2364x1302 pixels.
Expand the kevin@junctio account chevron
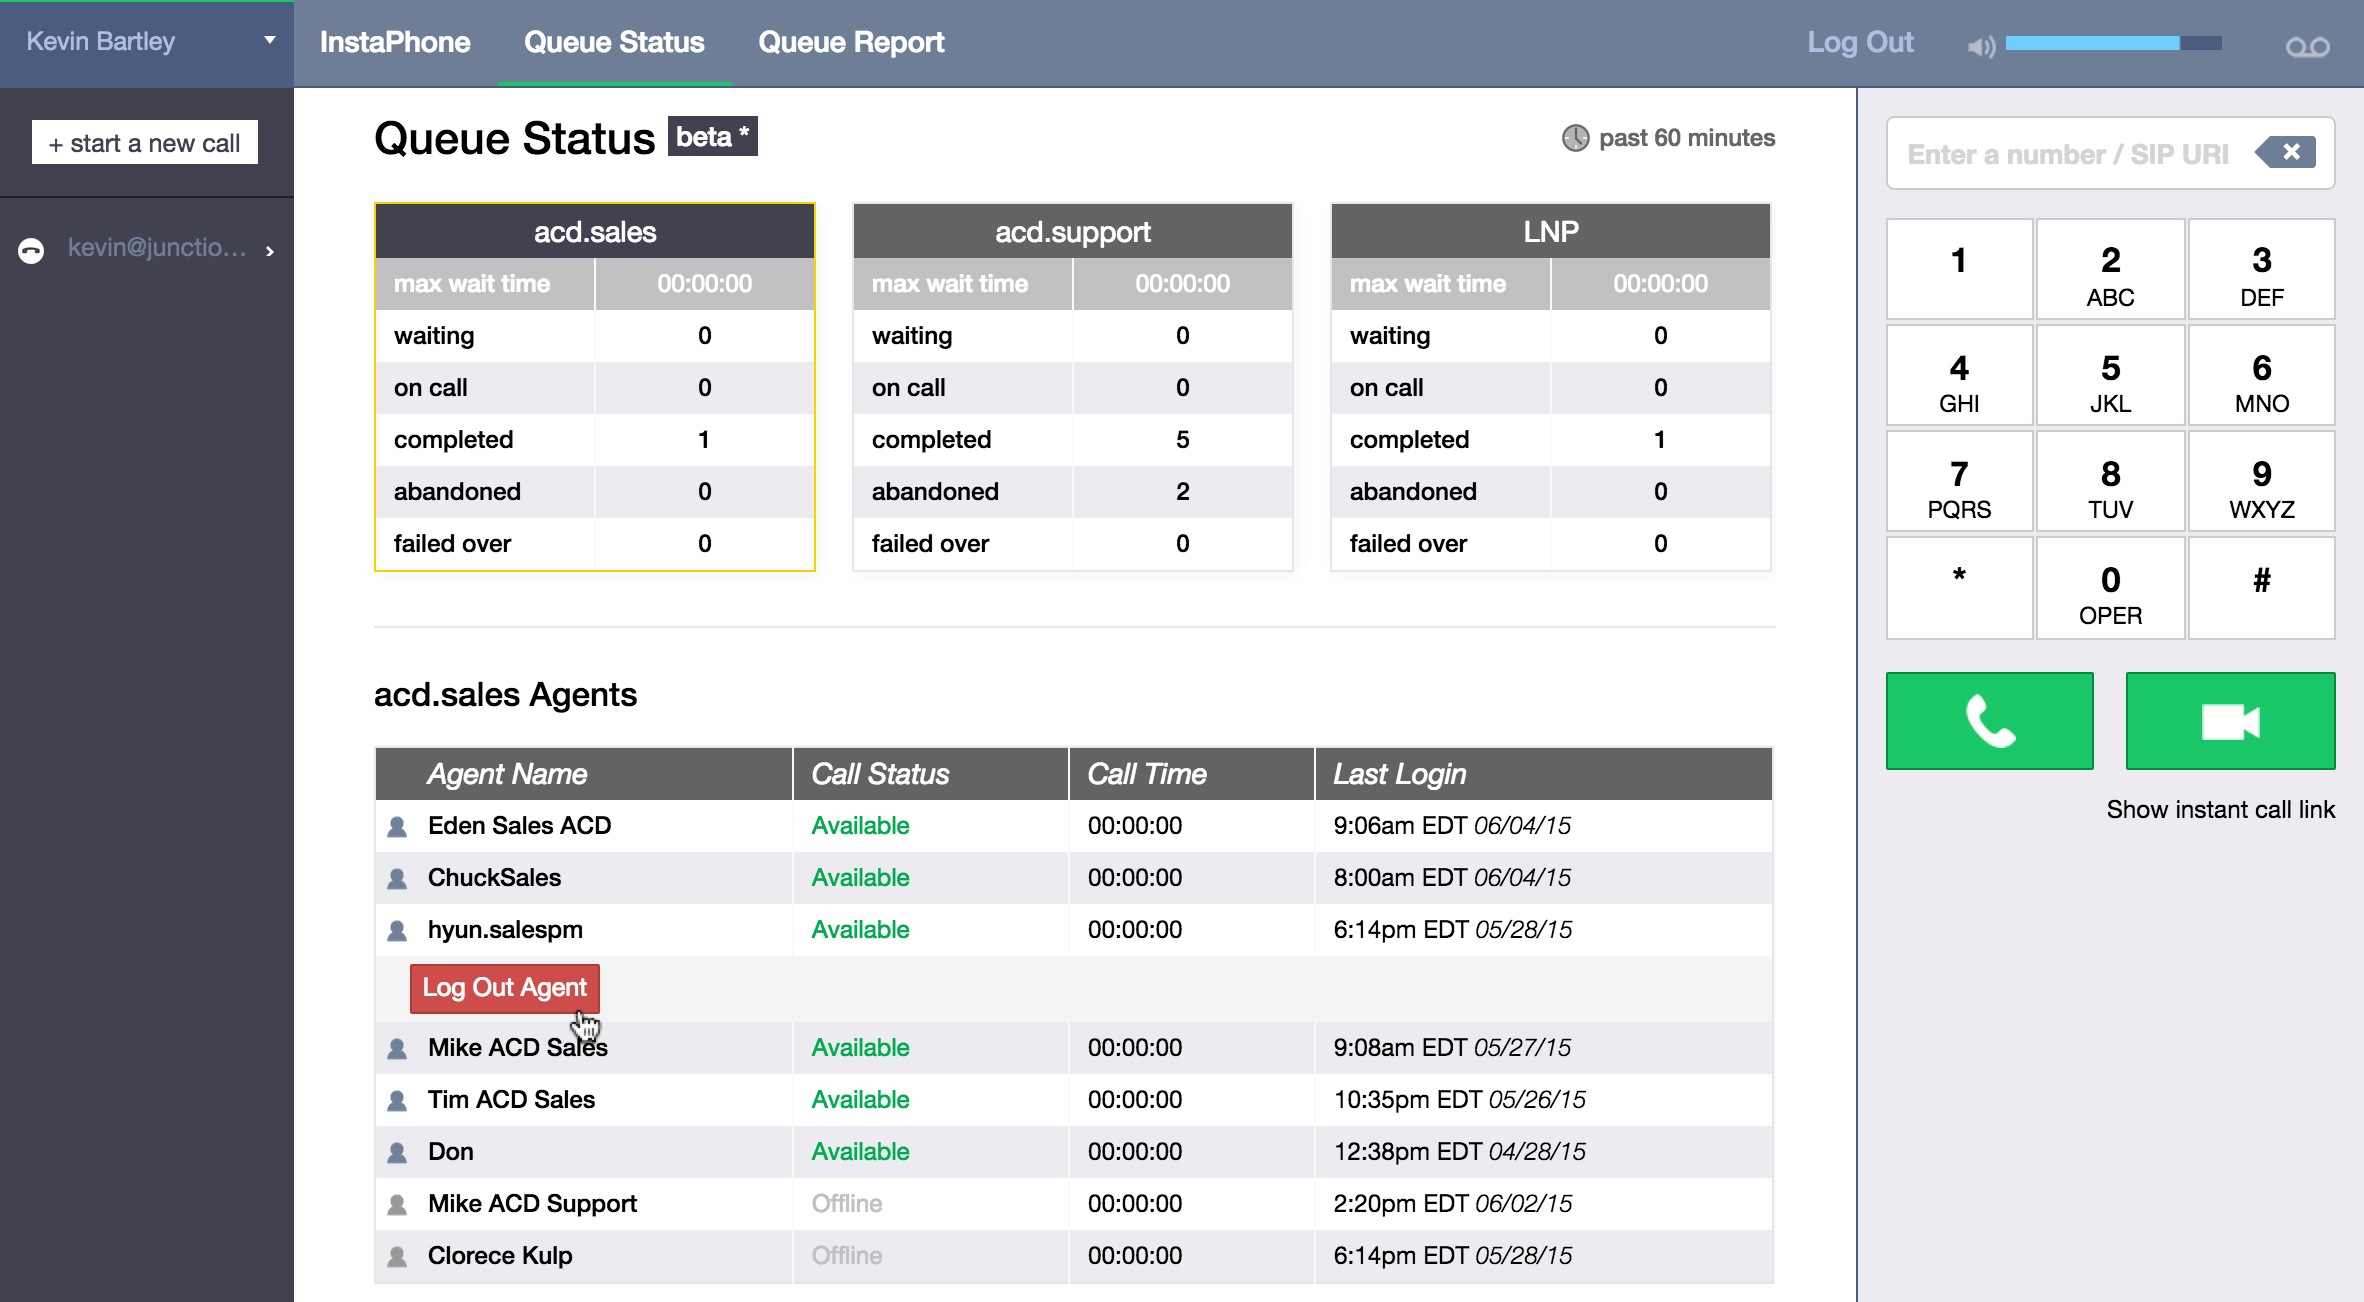click(x=270, y=251)
